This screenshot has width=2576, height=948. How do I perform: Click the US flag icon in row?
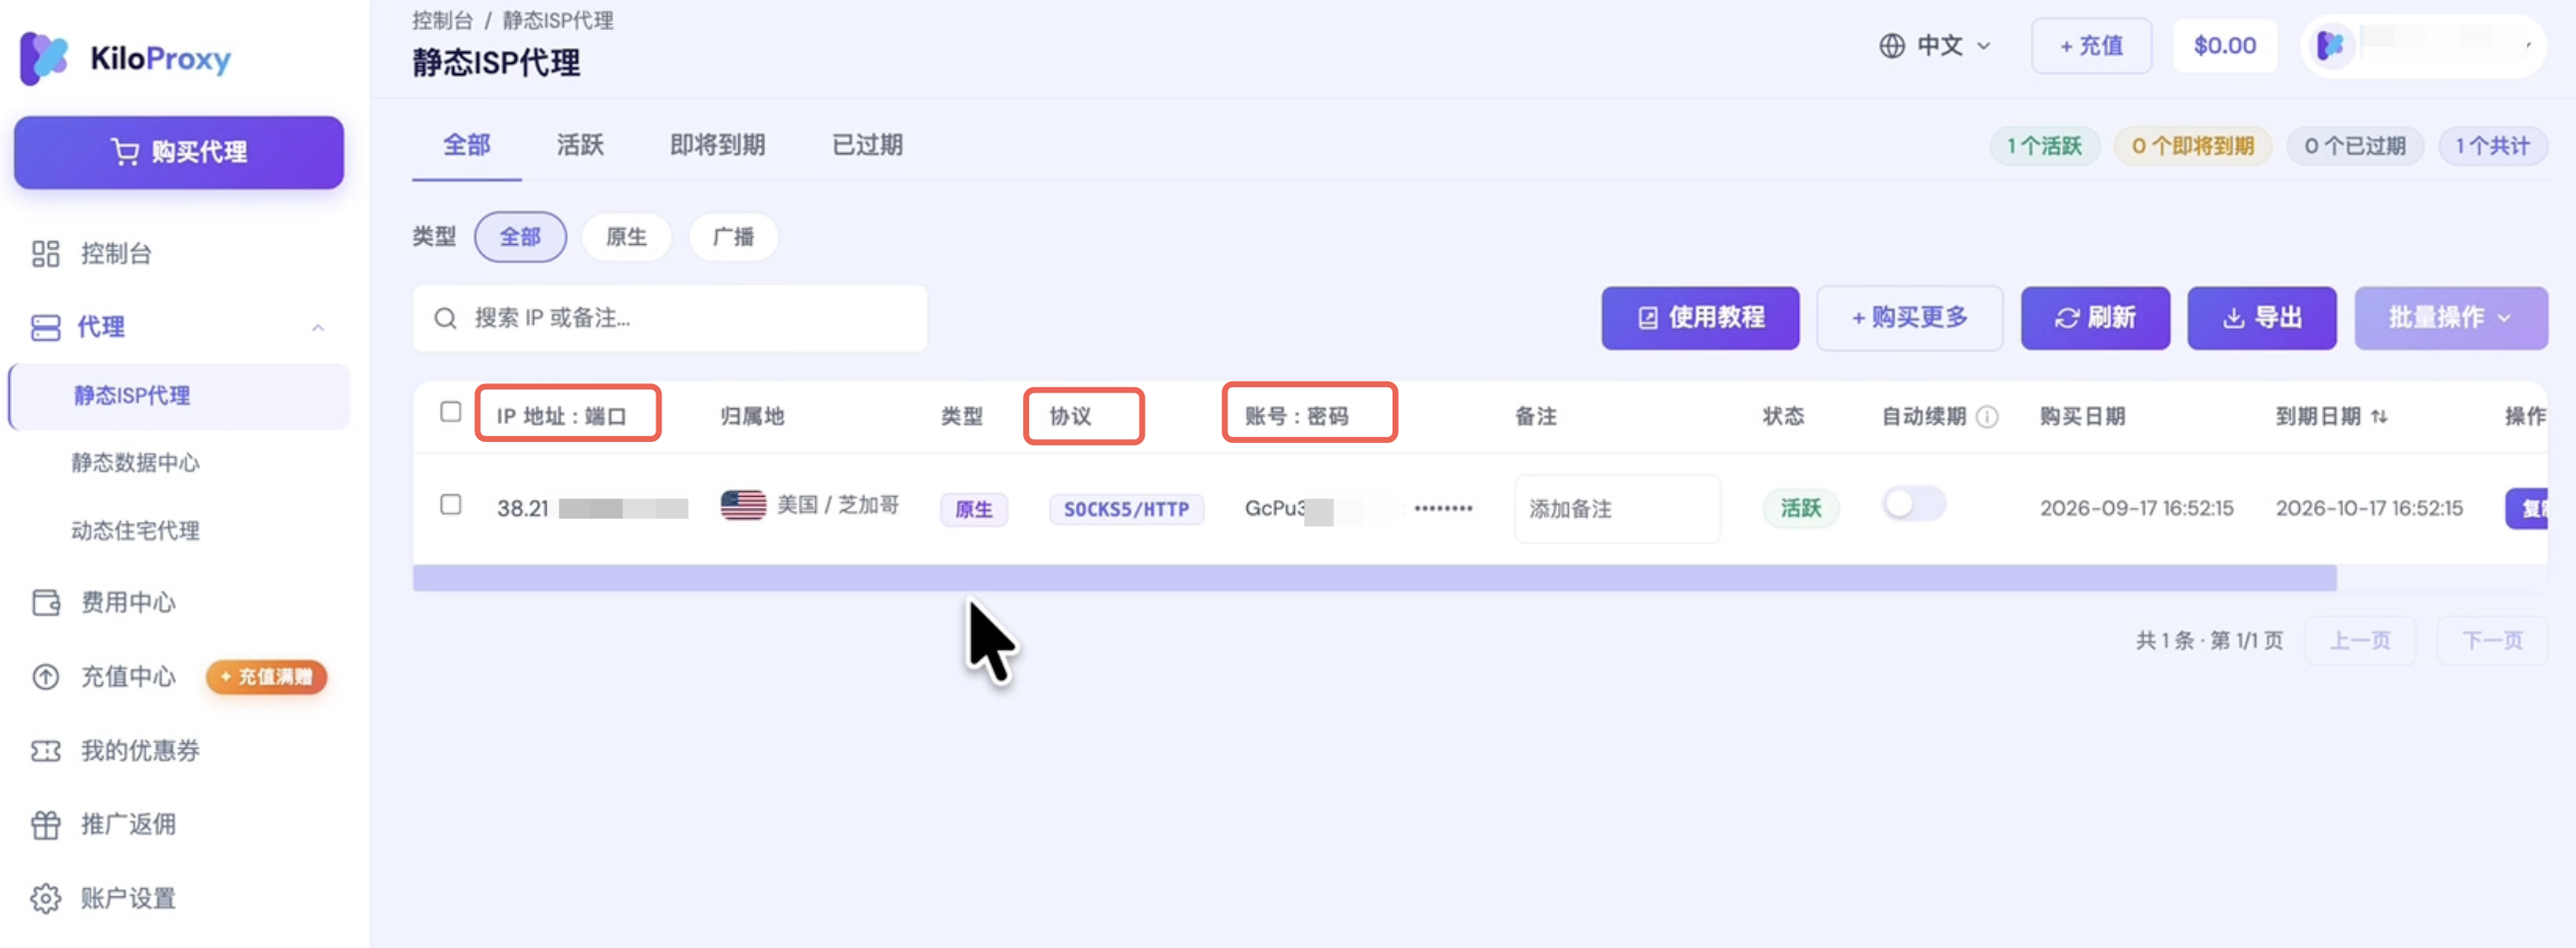click(743, 505)
